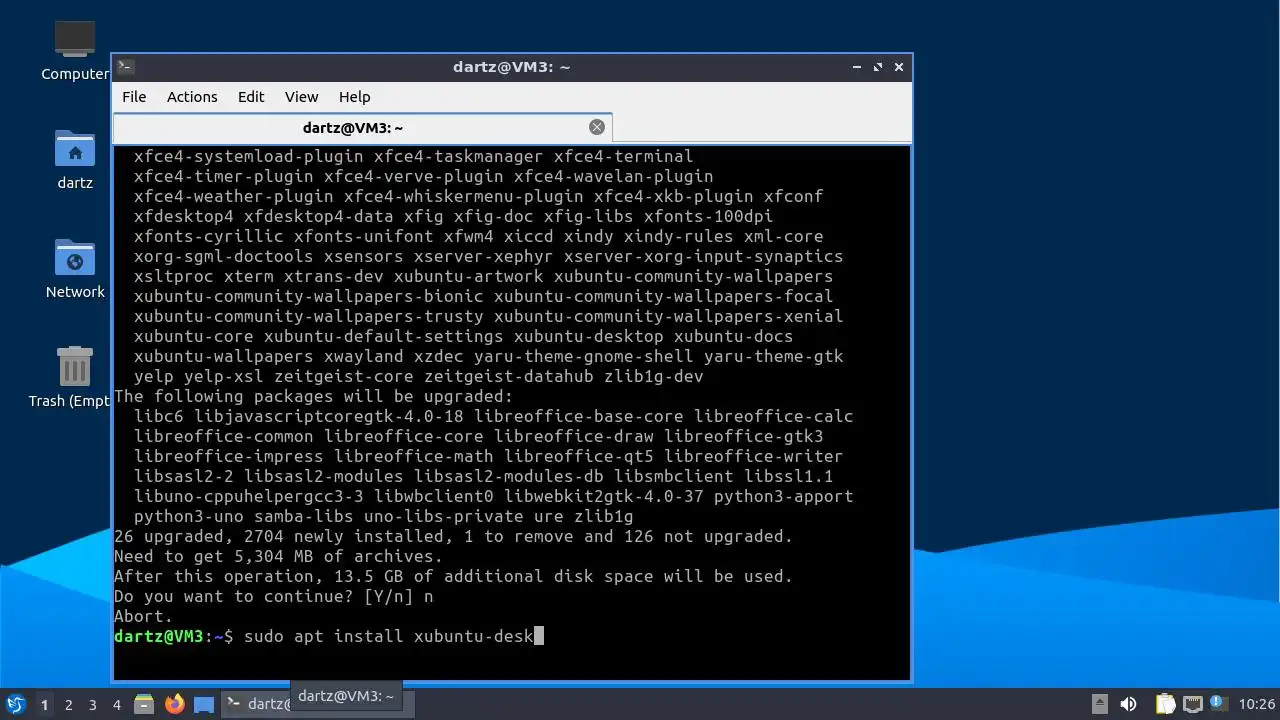Open the Computer desktop icon

75,51
